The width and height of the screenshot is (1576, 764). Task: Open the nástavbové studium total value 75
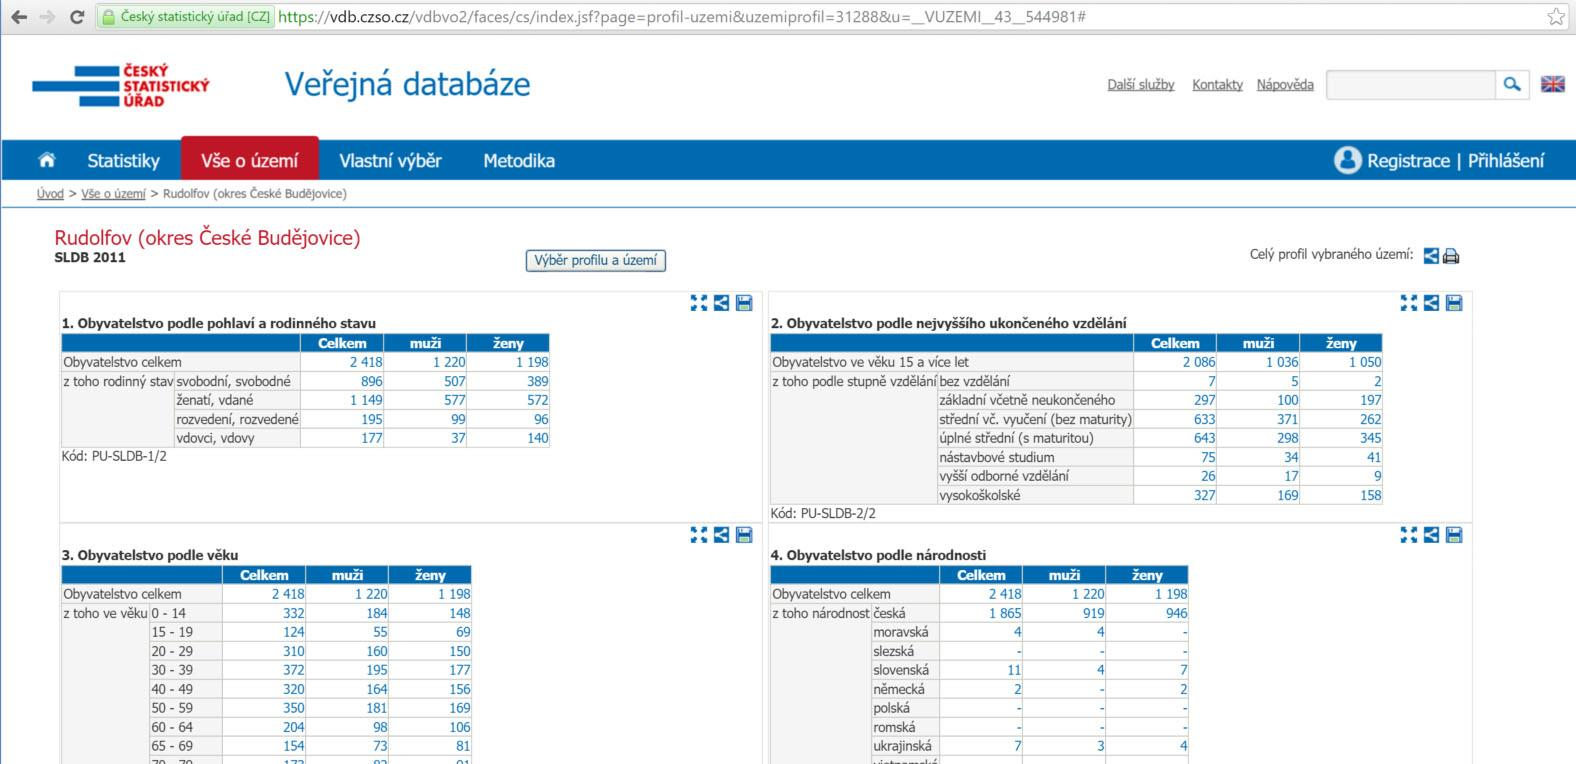pos(1208,457)
